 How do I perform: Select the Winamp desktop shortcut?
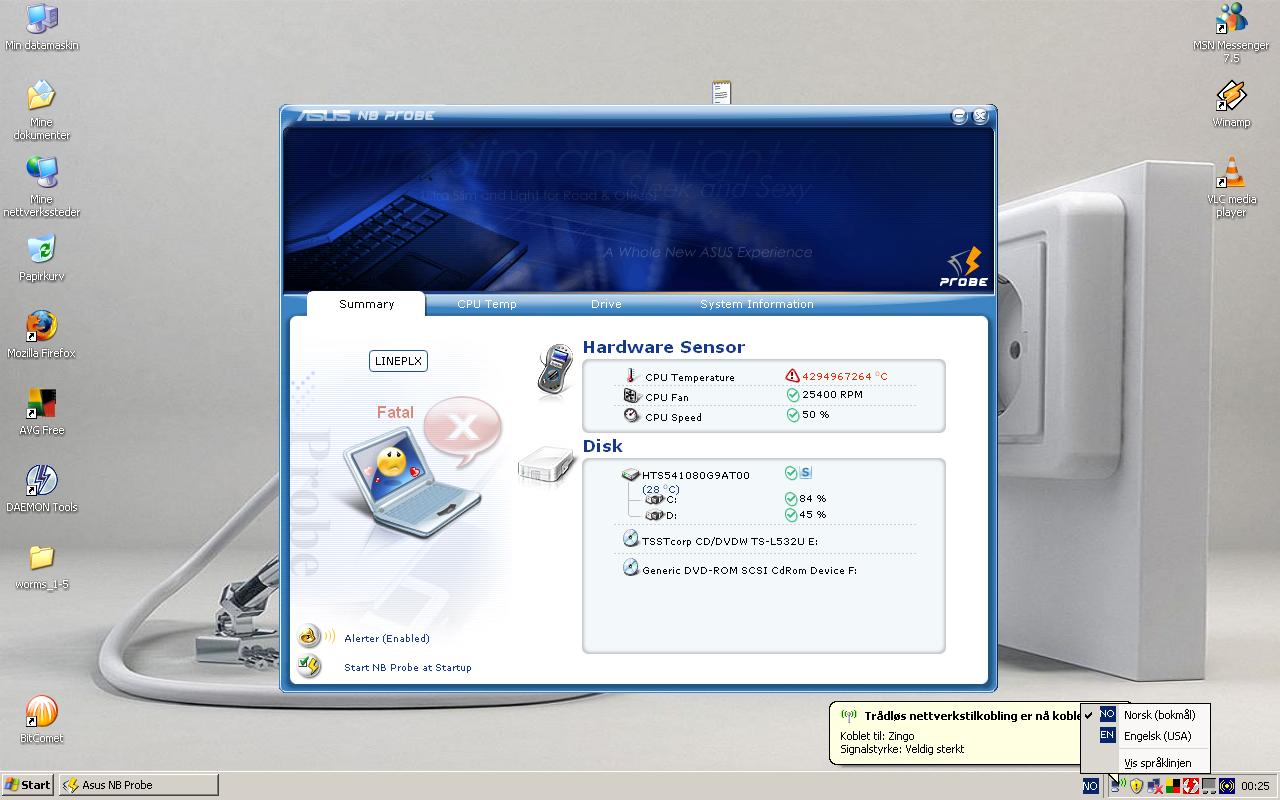[1231, 104]
